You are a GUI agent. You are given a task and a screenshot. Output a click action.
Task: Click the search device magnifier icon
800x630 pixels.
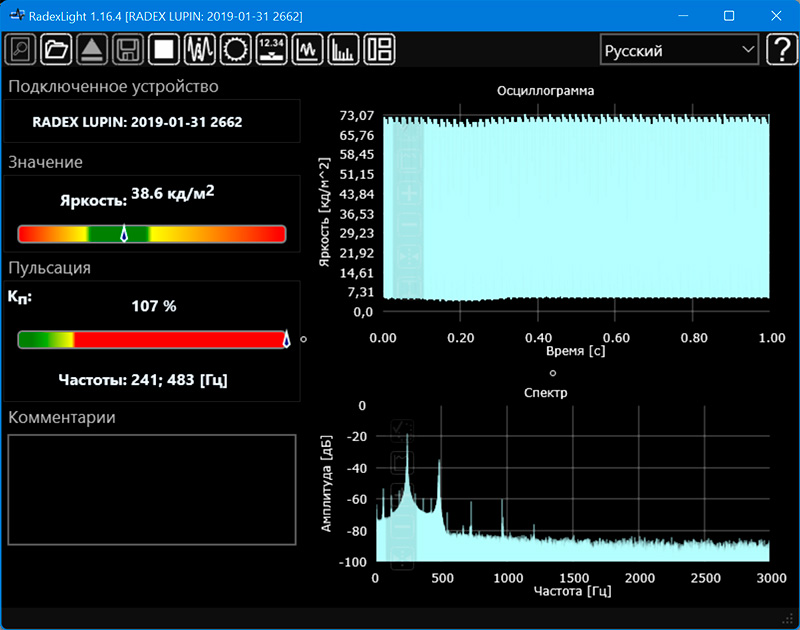coord(21,49)
